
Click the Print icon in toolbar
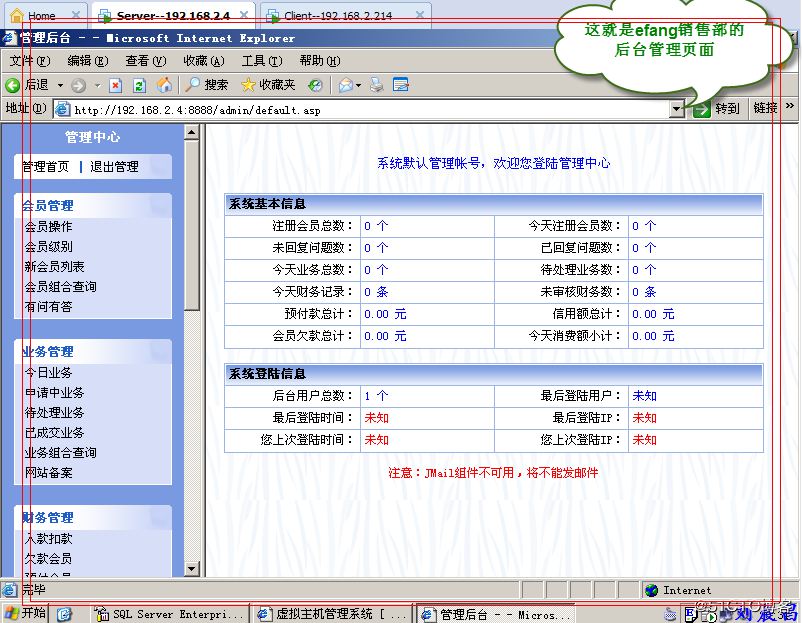[x=376, y=85]
